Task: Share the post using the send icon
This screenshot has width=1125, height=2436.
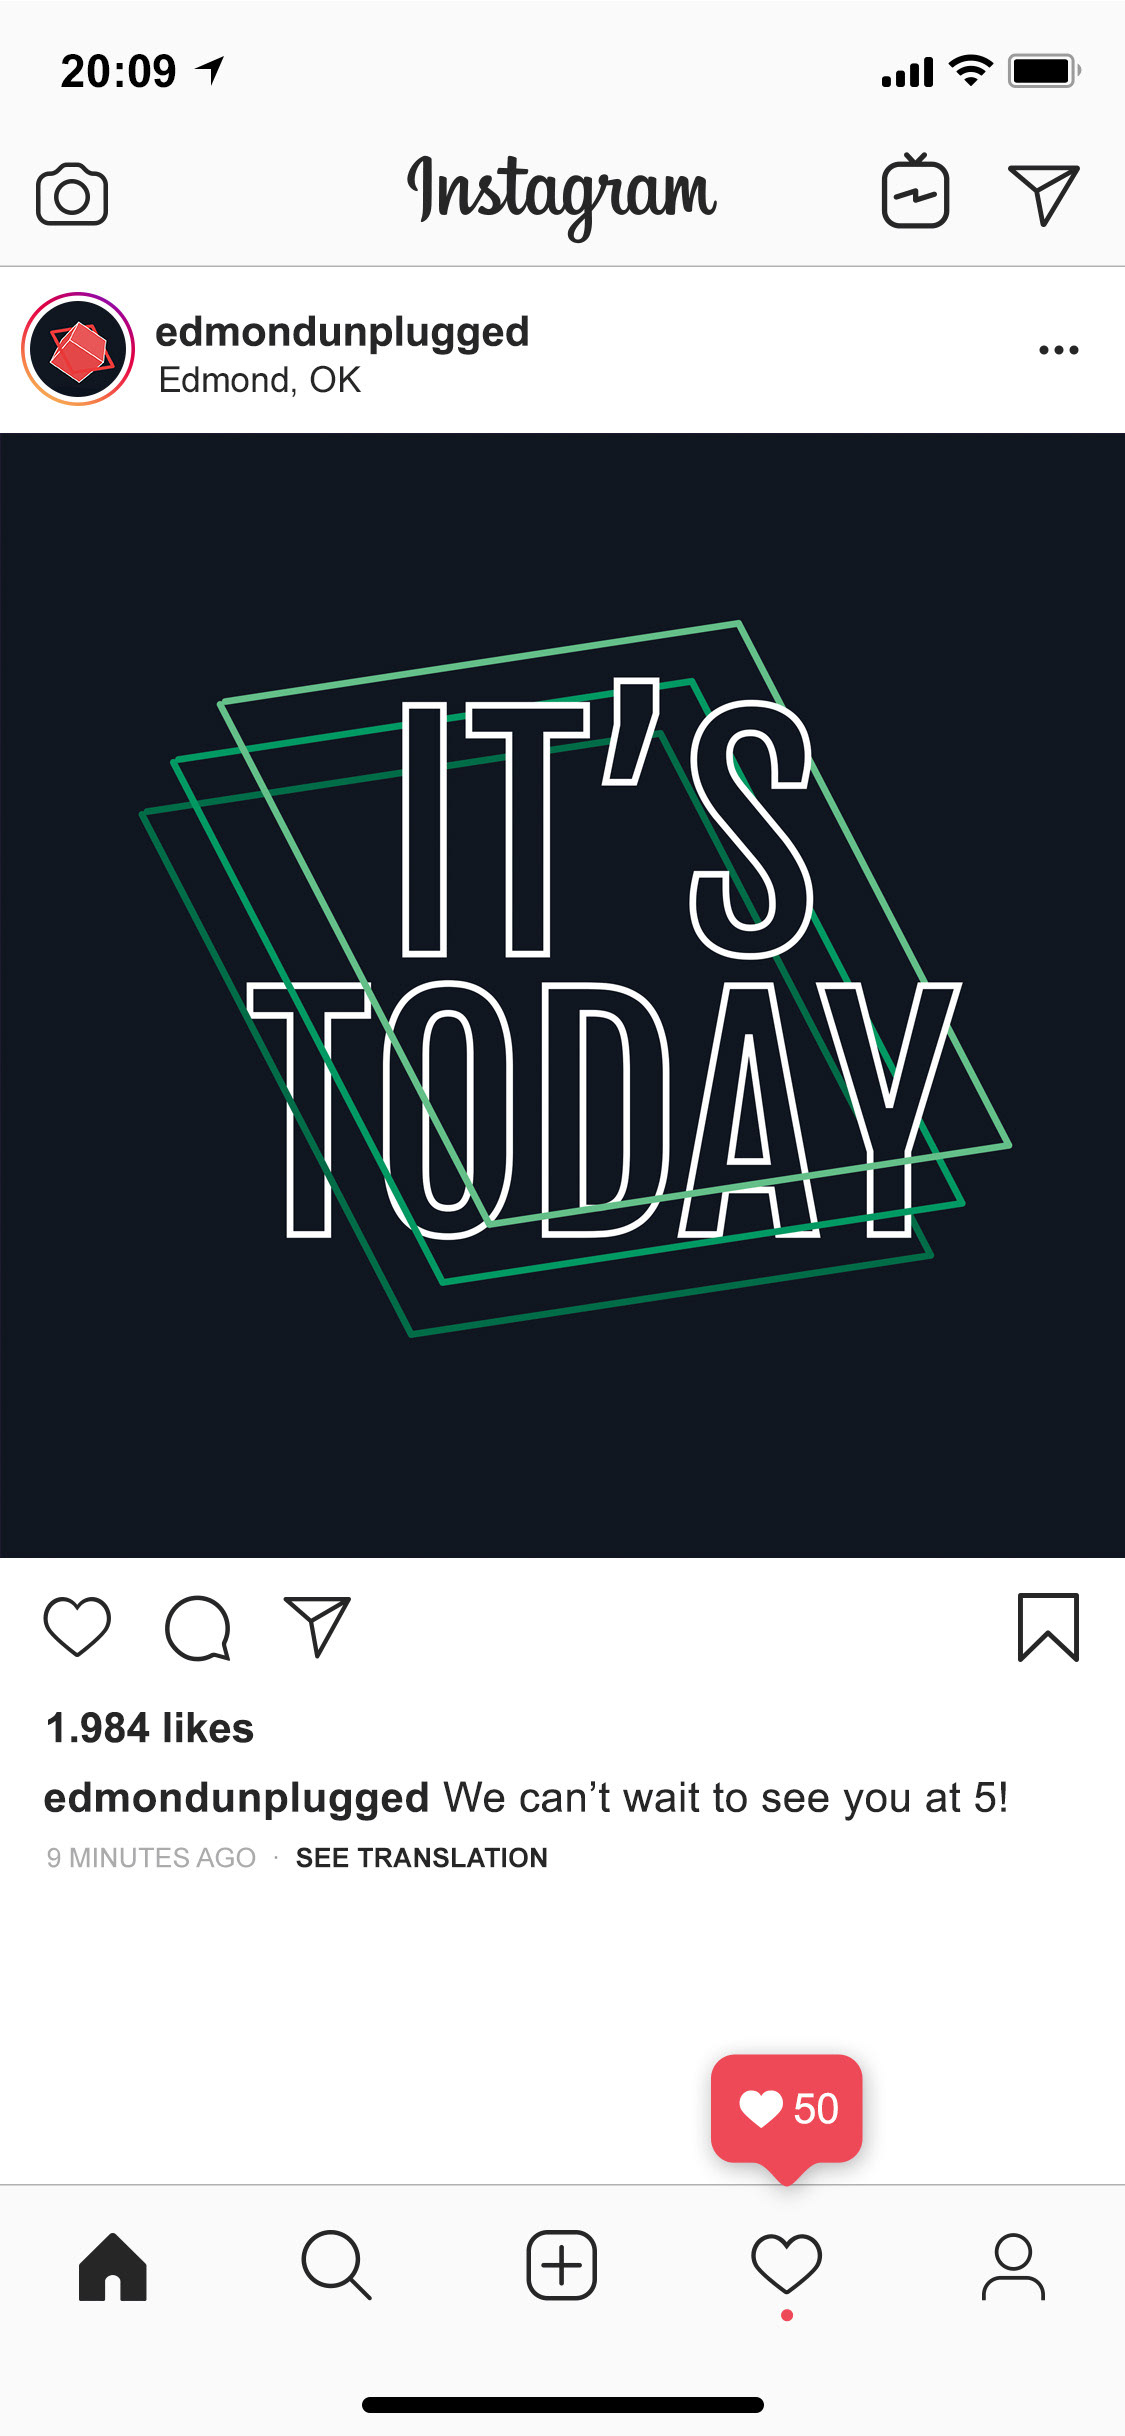Action: tap(317, 1627)
